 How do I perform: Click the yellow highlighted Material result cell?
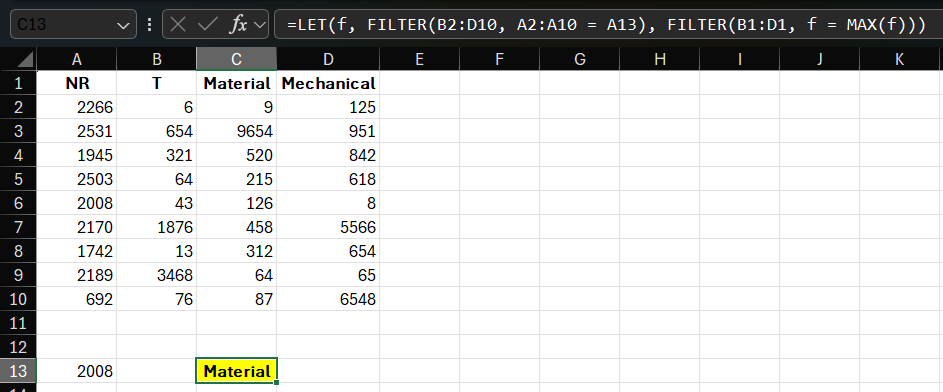coord(236,372)
